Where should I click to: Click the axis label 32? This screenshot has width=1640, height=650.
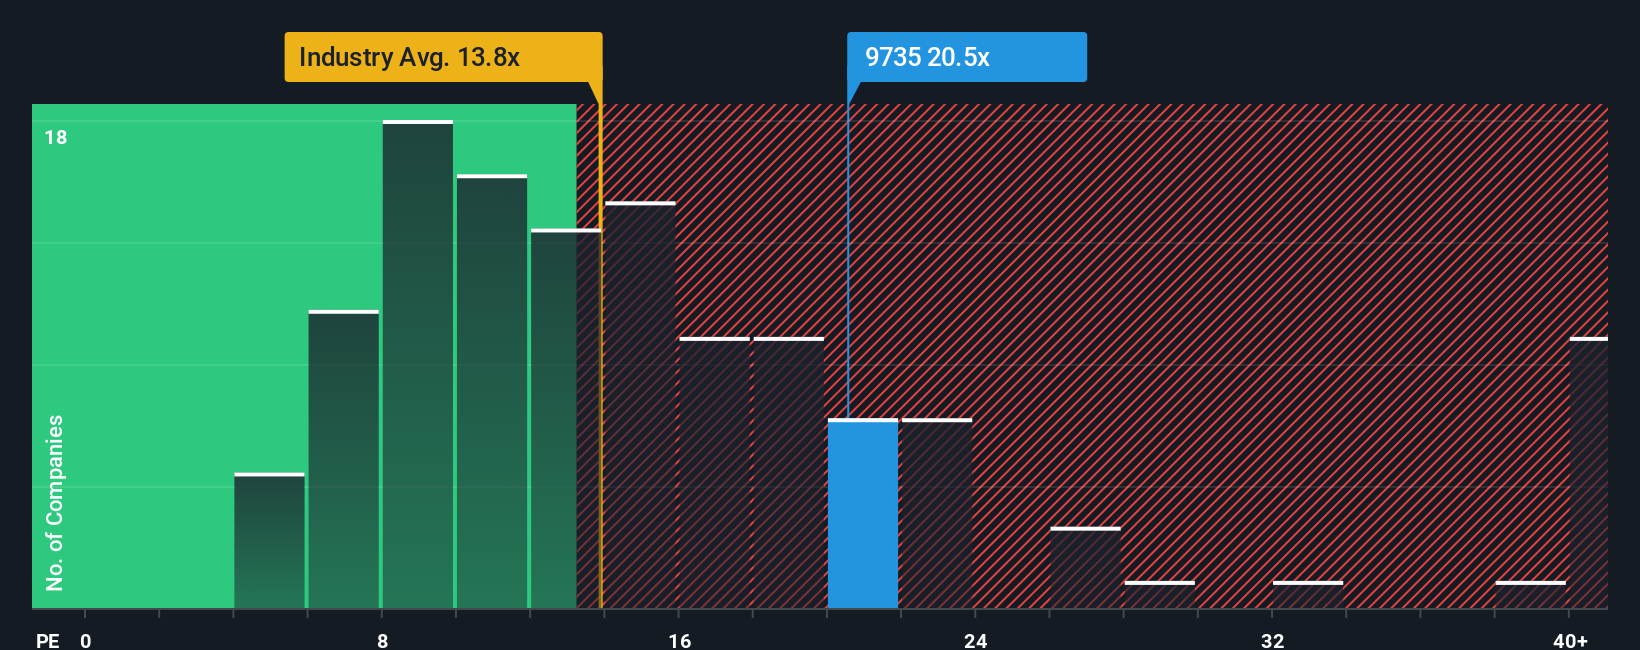pyautogui.click(x=1272, y=640)
